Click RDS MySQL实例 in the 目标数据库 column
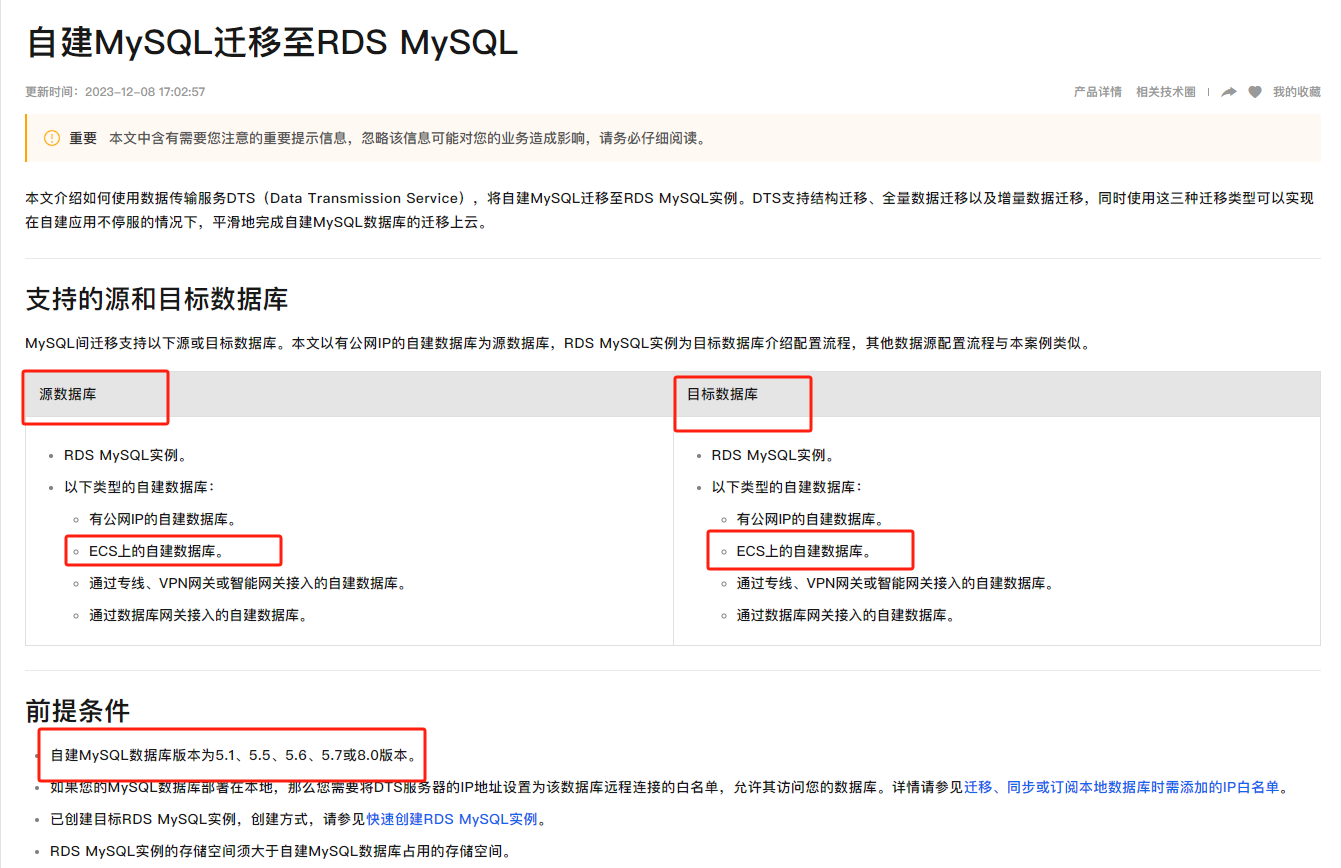 click(774, 455)
